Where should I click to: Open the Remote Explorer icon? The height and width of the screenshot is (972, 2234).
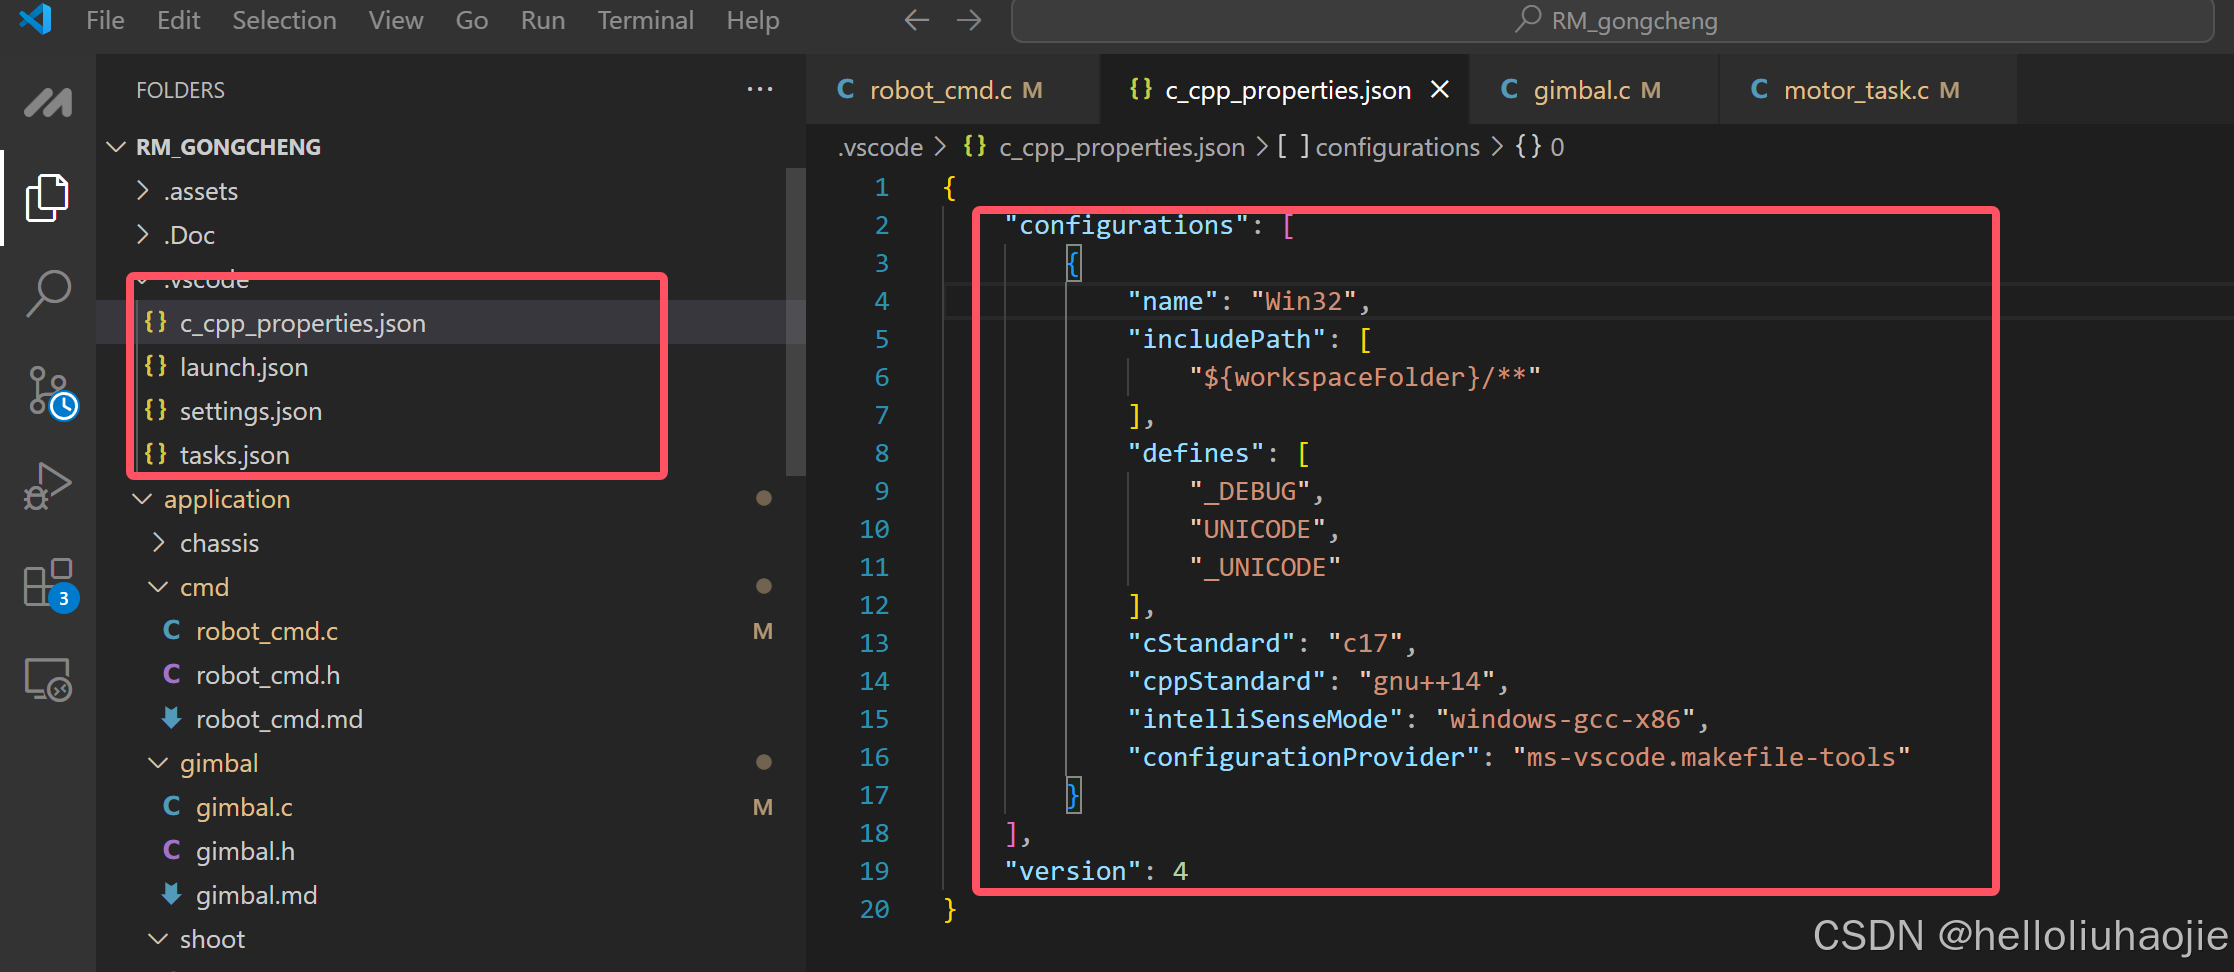click(47, 680)
